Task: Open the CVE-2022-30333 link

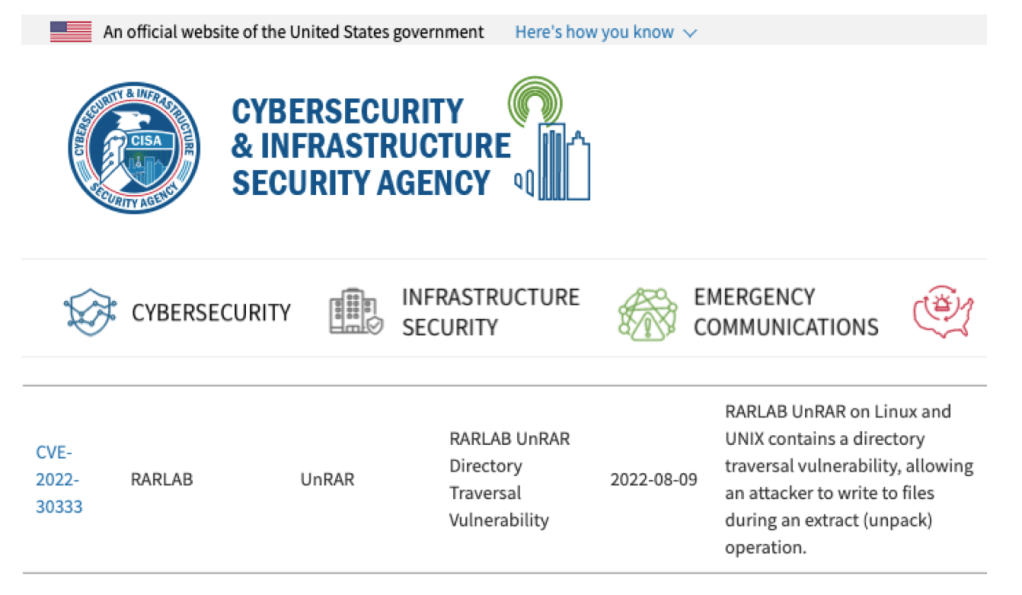Action: tap(58, 479)
